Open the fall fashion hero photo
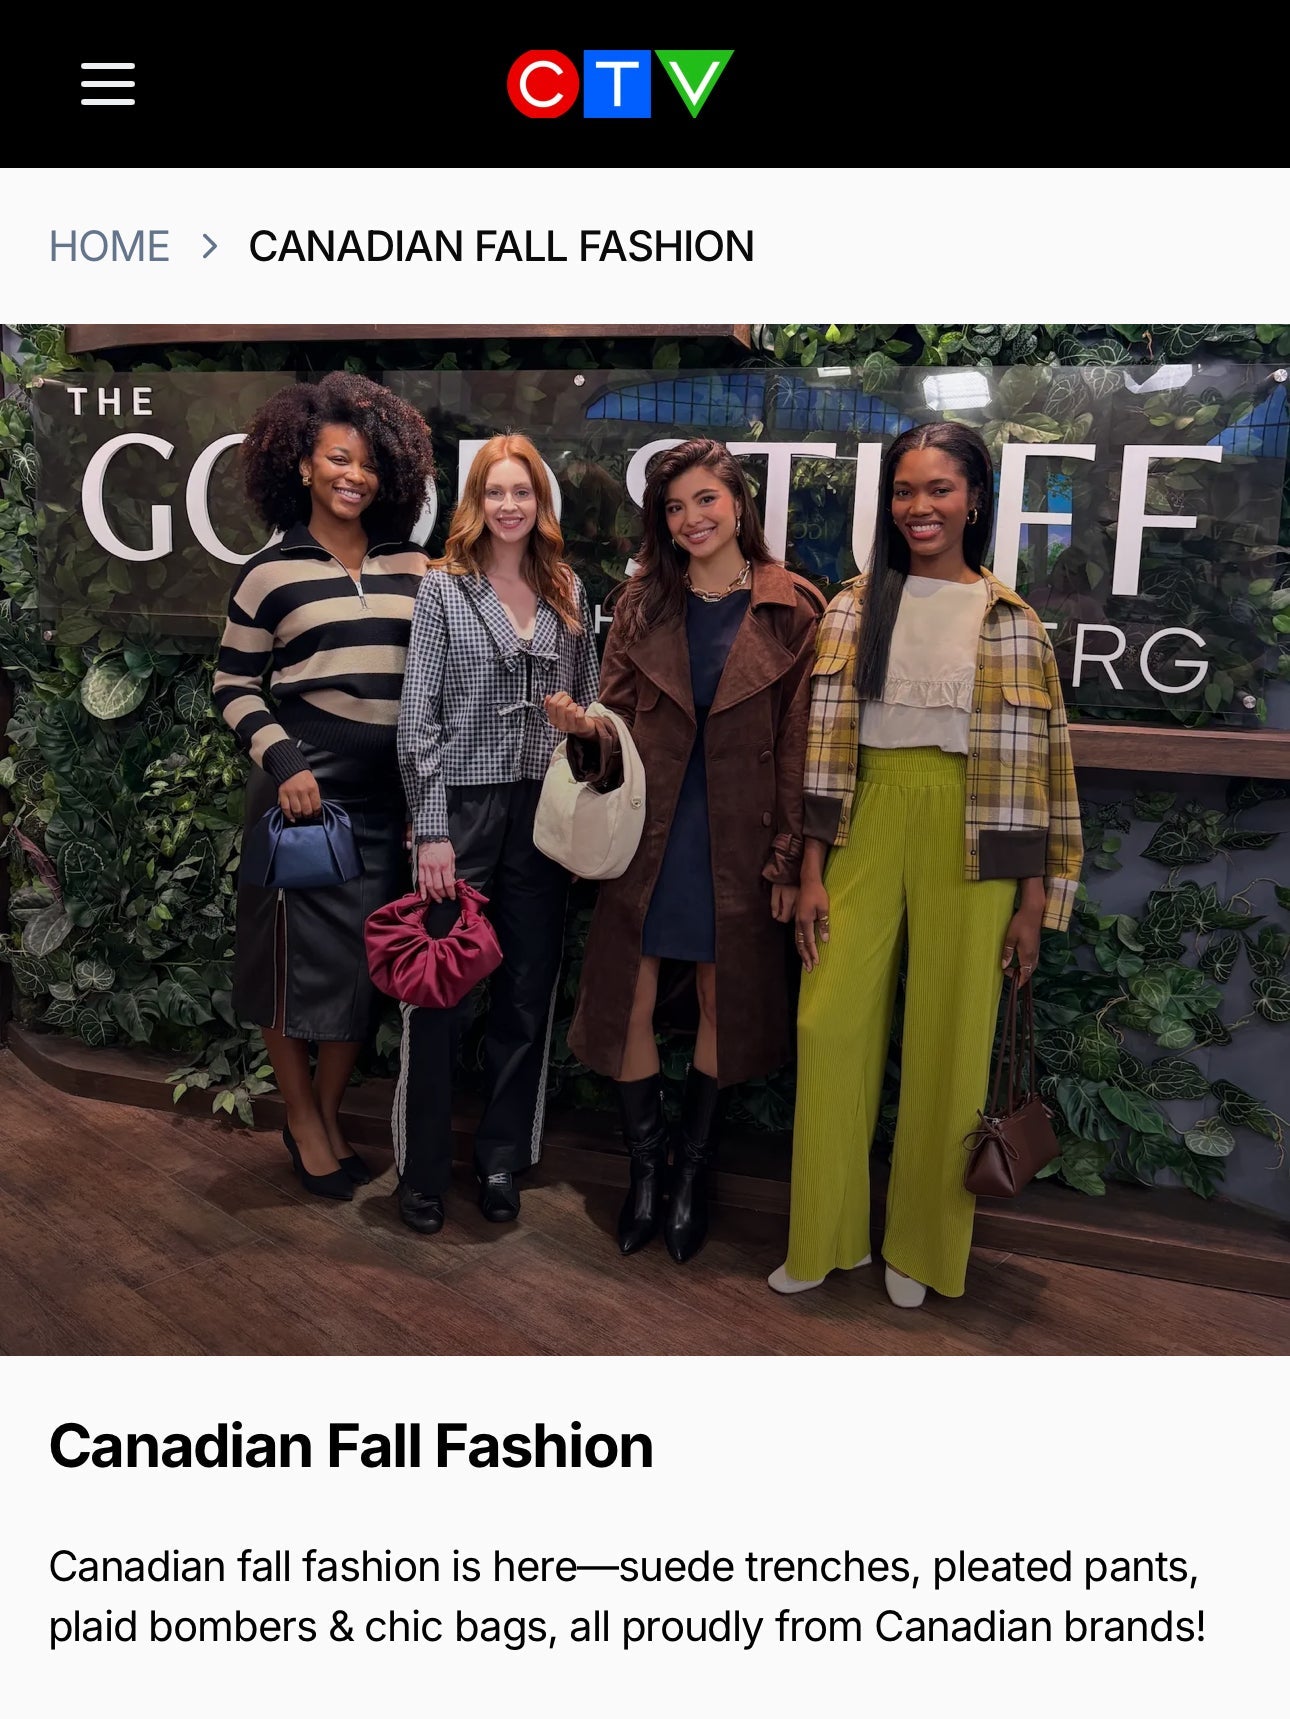The width and height of the screenshot is (1290, 1719). pos(645,840)
